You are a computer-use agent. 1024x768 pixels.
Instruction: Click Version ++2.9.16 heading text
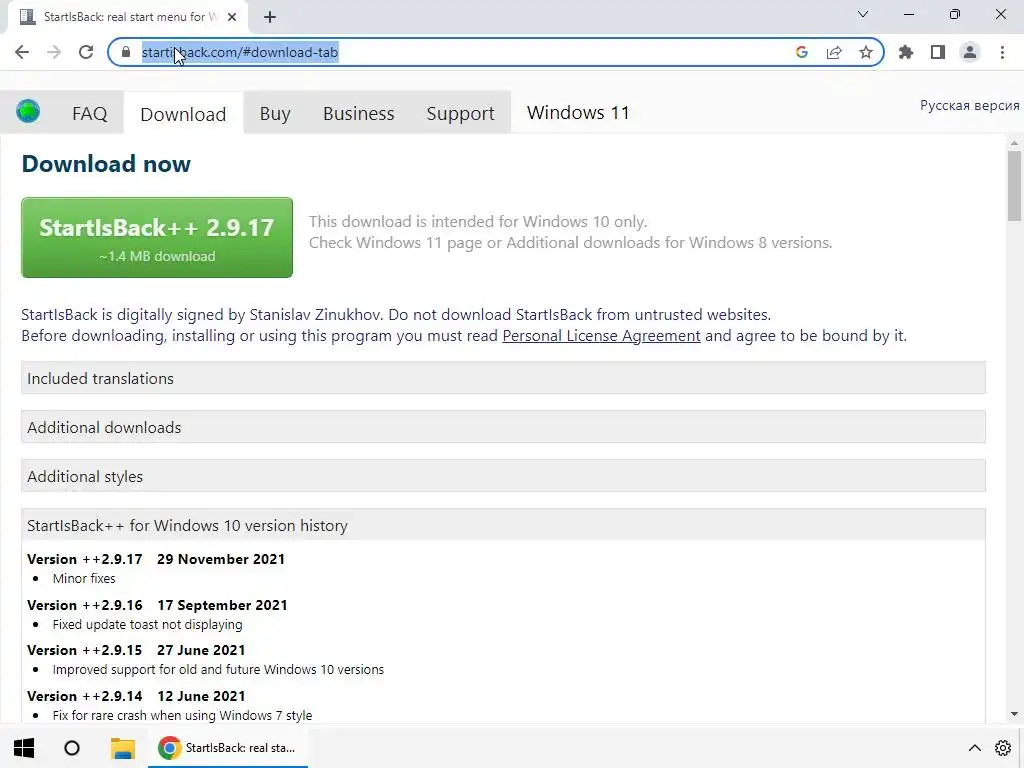coord(157,605)
